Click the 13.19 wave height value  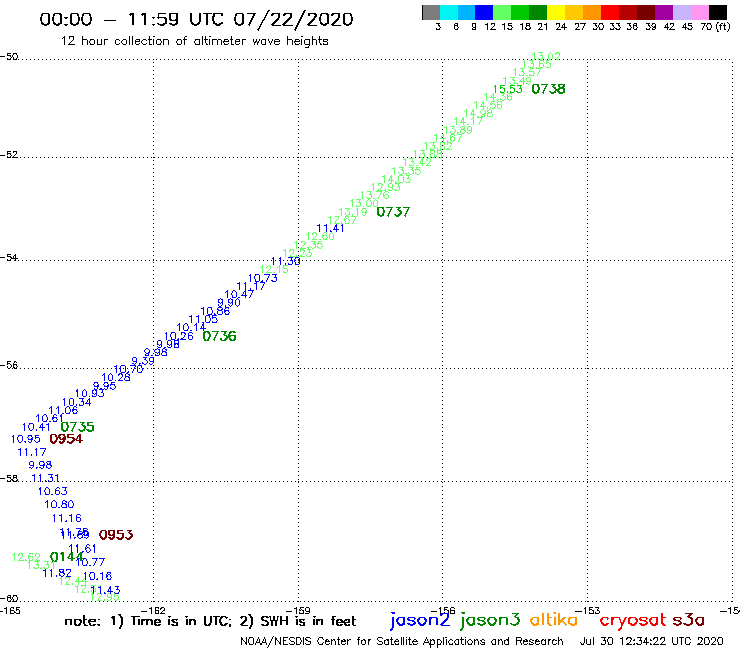(353, 212)
